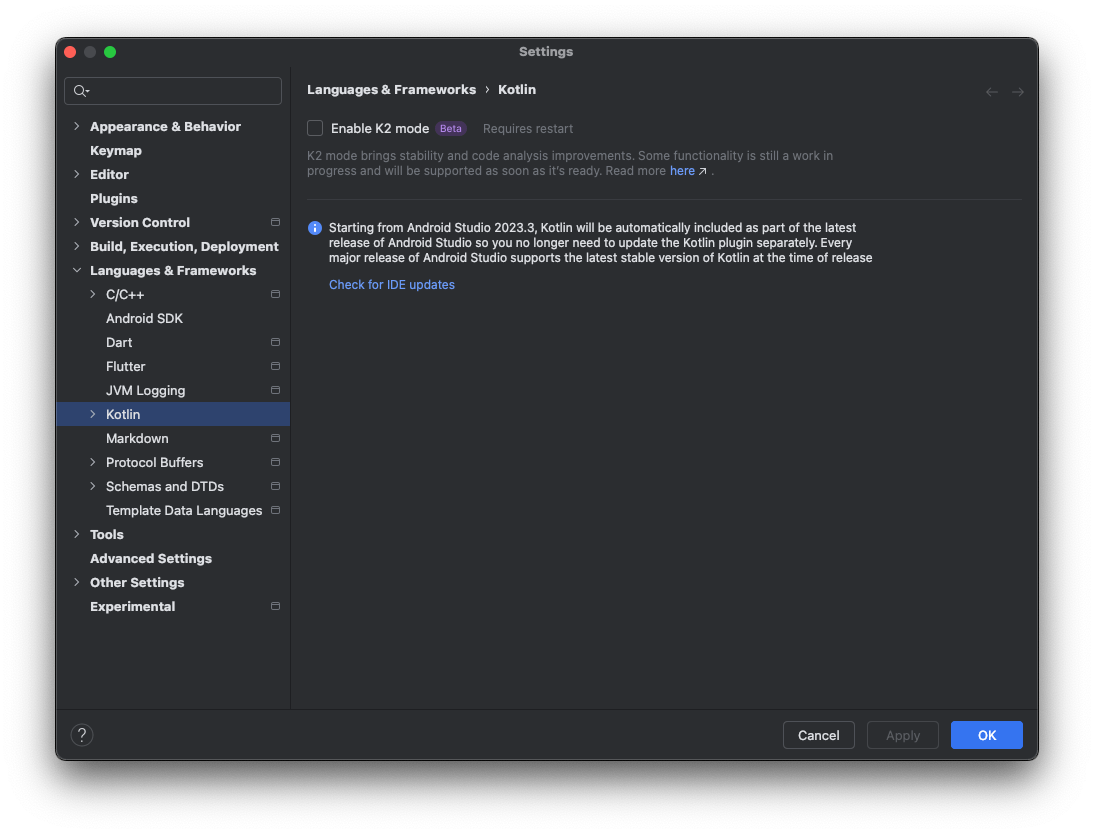Click the C/C++ project-level settings icon

click(276, 295)
